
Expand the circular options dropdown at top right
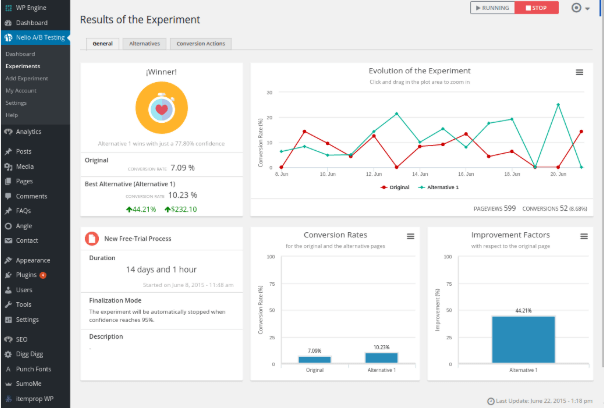(x=580, y=8)
